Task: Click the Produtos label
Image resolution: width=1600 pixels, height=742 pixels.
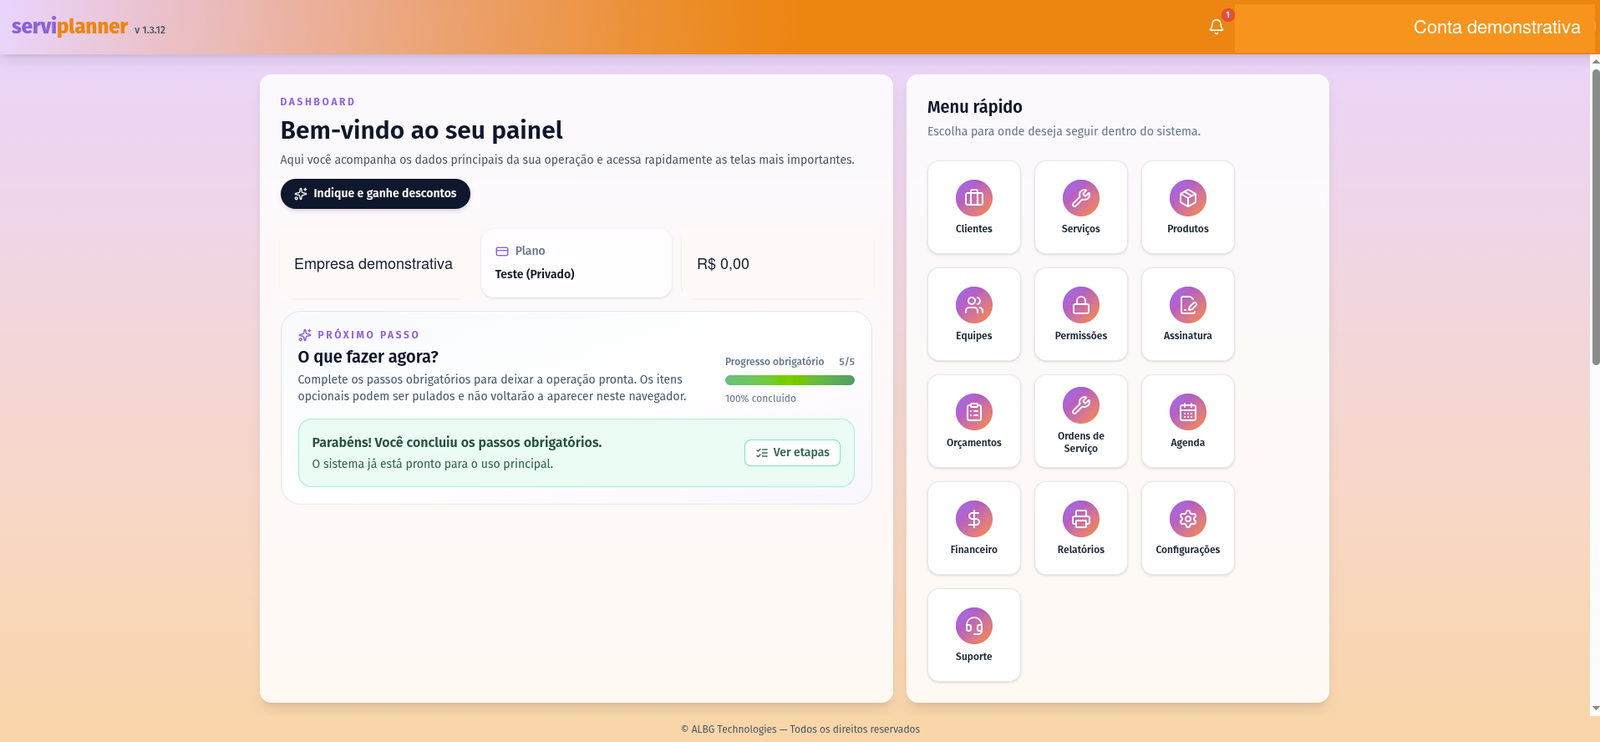Action: [1188, 229]
